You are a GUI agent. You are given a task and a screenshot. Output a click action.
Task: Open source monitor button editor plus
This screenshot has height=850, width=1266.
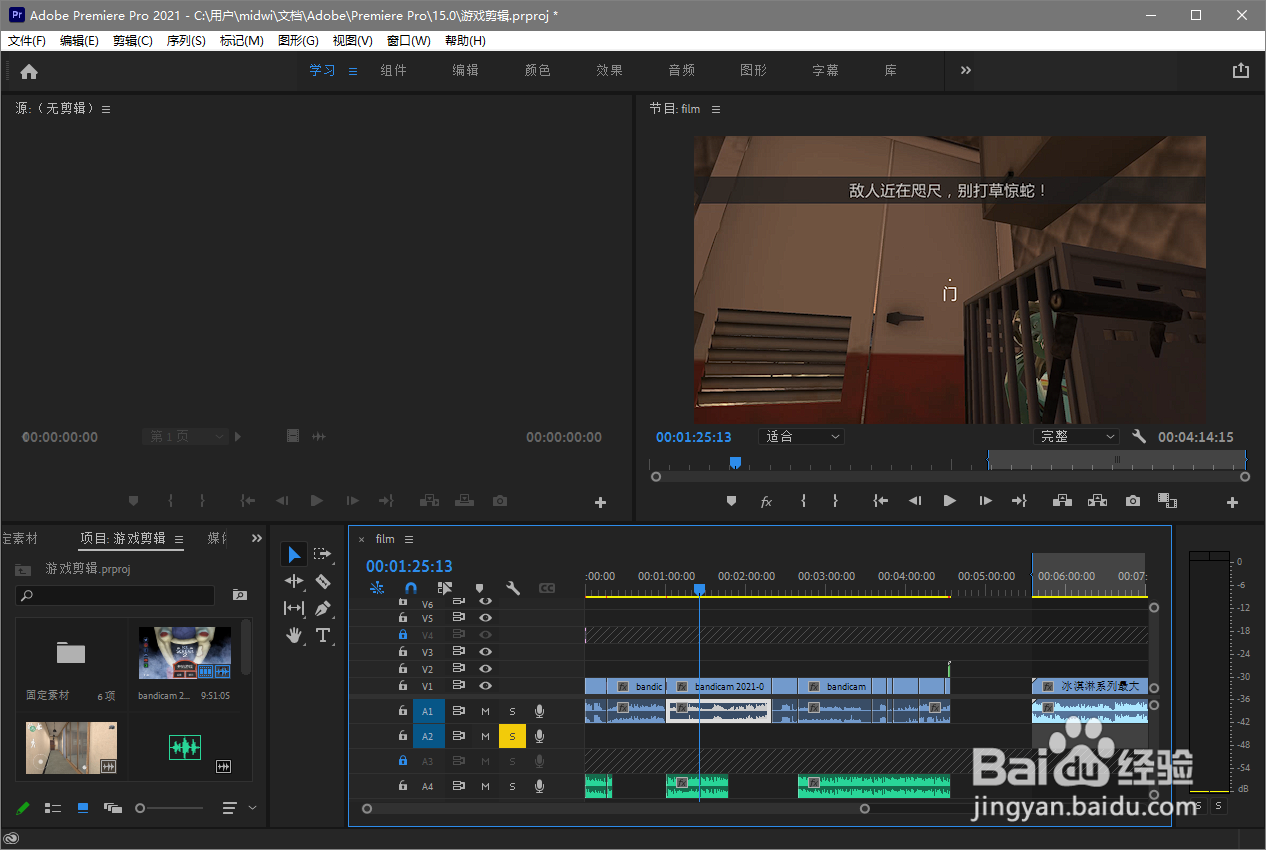pos(600,503)
